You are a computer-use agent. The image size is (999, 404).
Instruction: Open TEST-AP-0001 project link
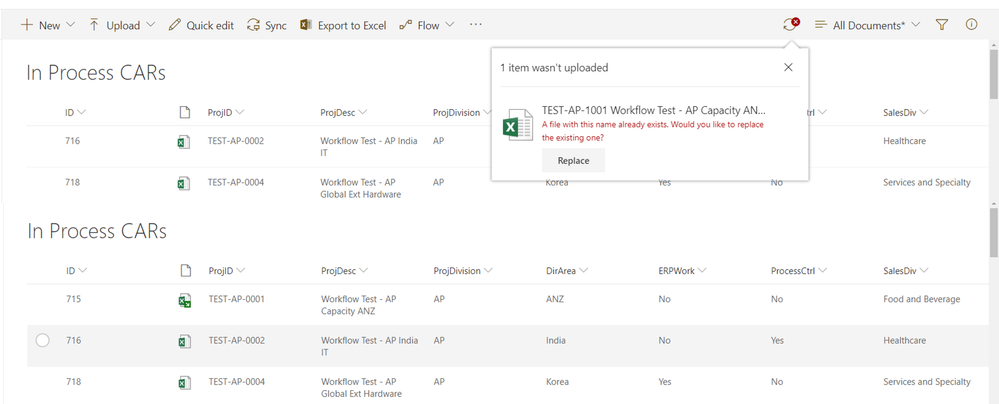(236, 299)
